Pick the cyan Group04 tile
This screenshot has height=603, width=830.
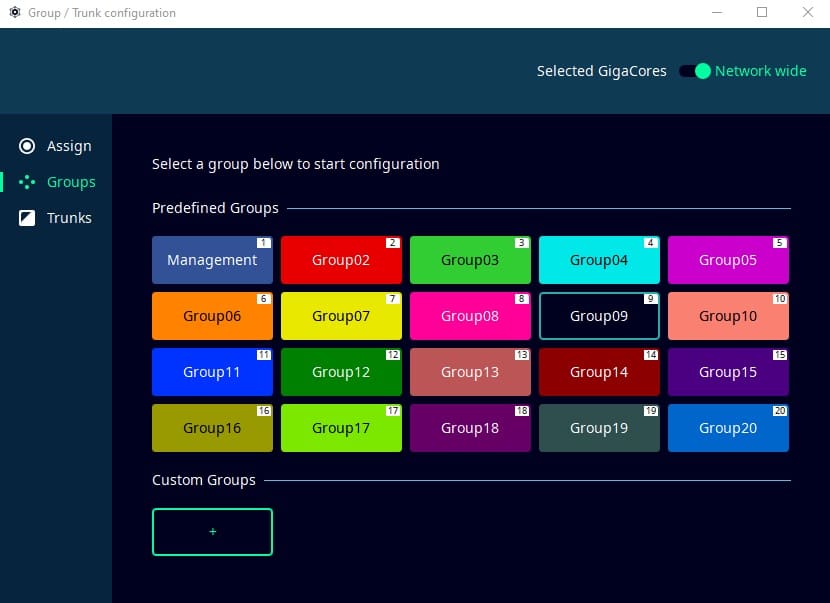tap(599, 260)
